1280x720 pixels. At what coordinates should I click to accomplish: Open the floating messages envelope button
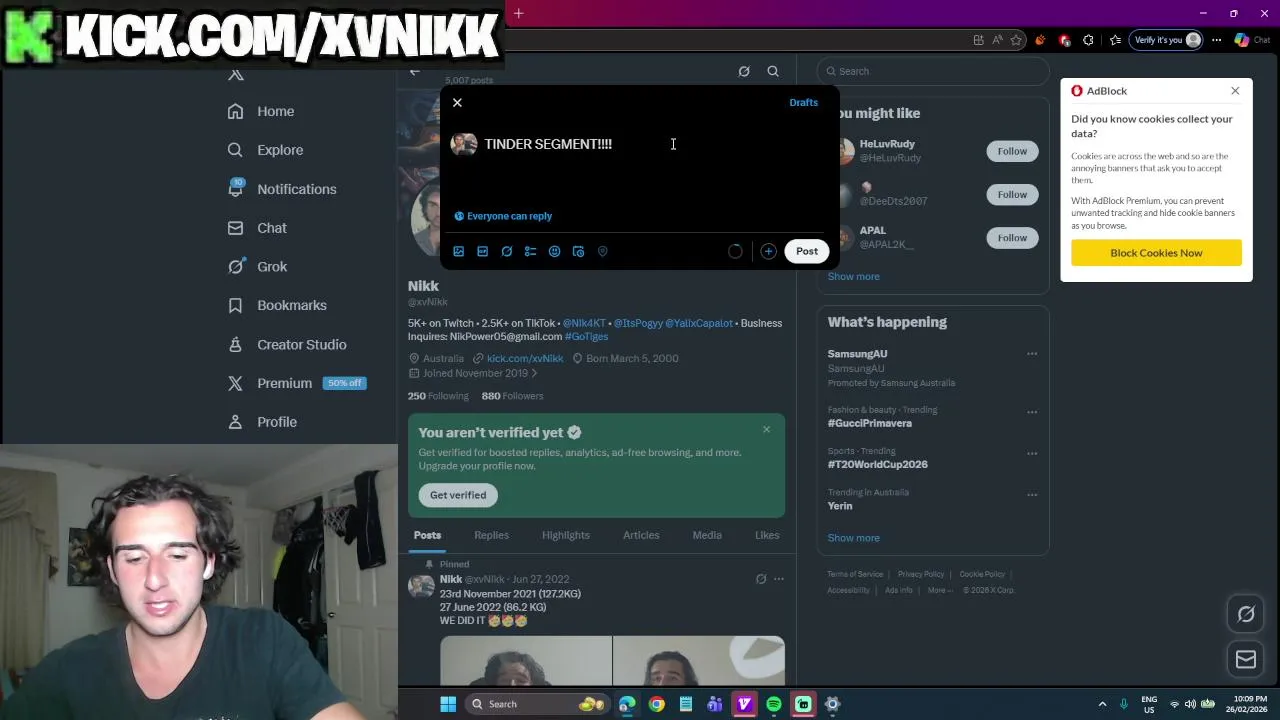[x=1246, y=659]
